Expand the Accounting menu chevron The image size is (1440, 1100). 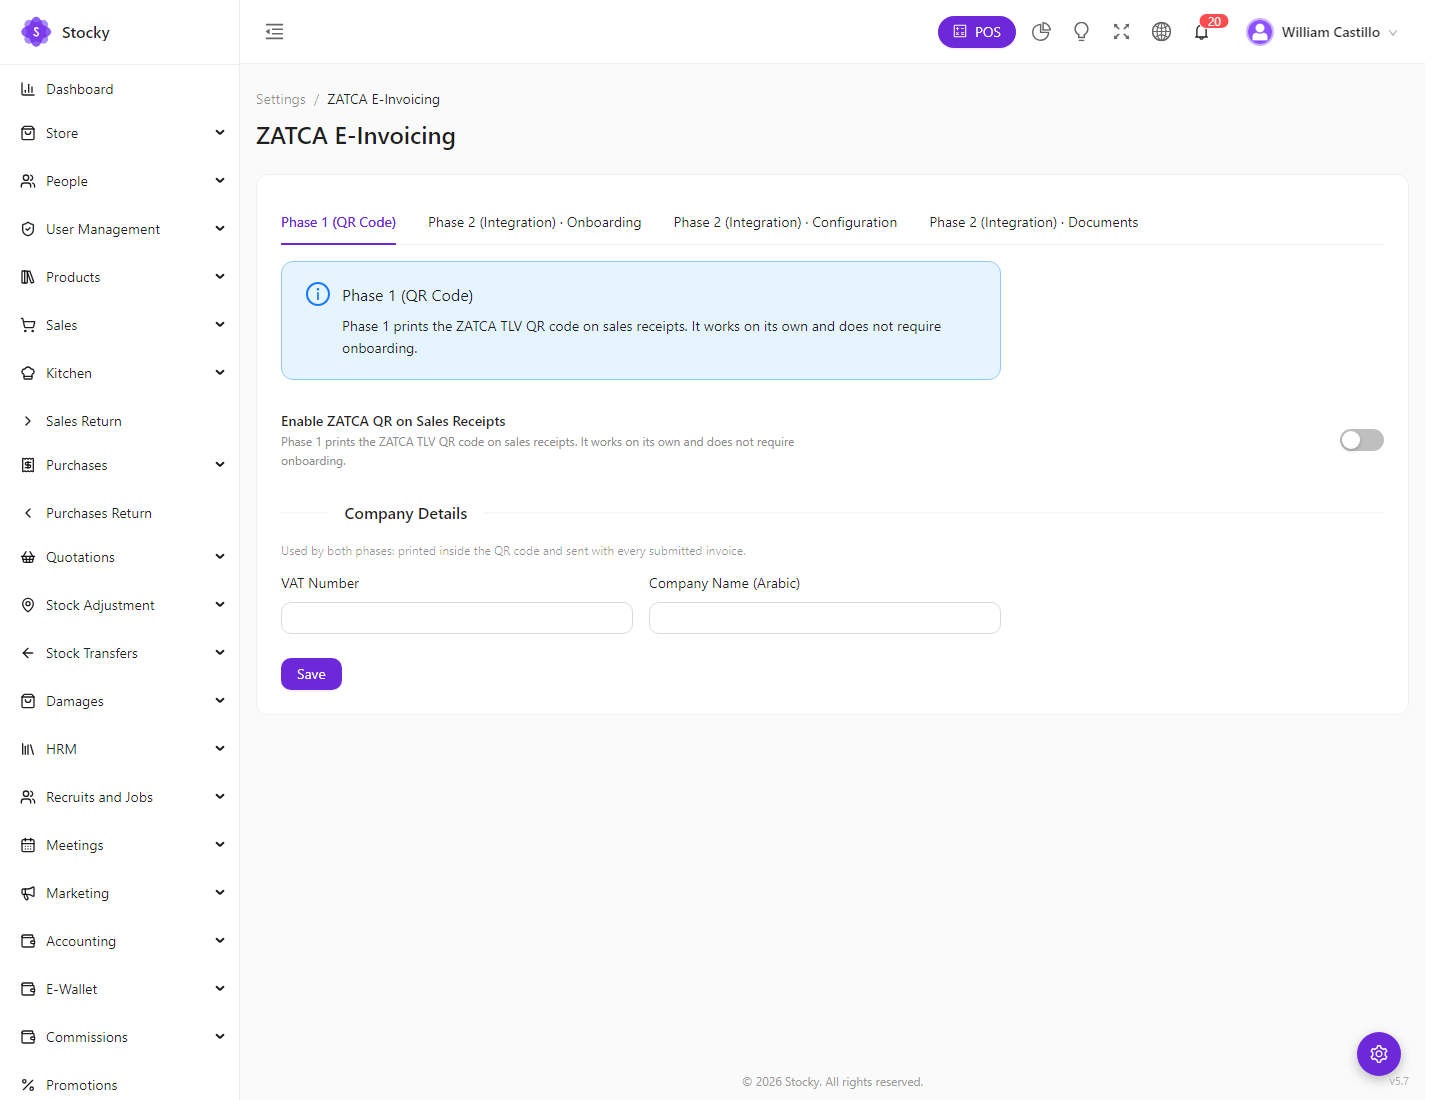pyautogui.click(x=220, y=940)
